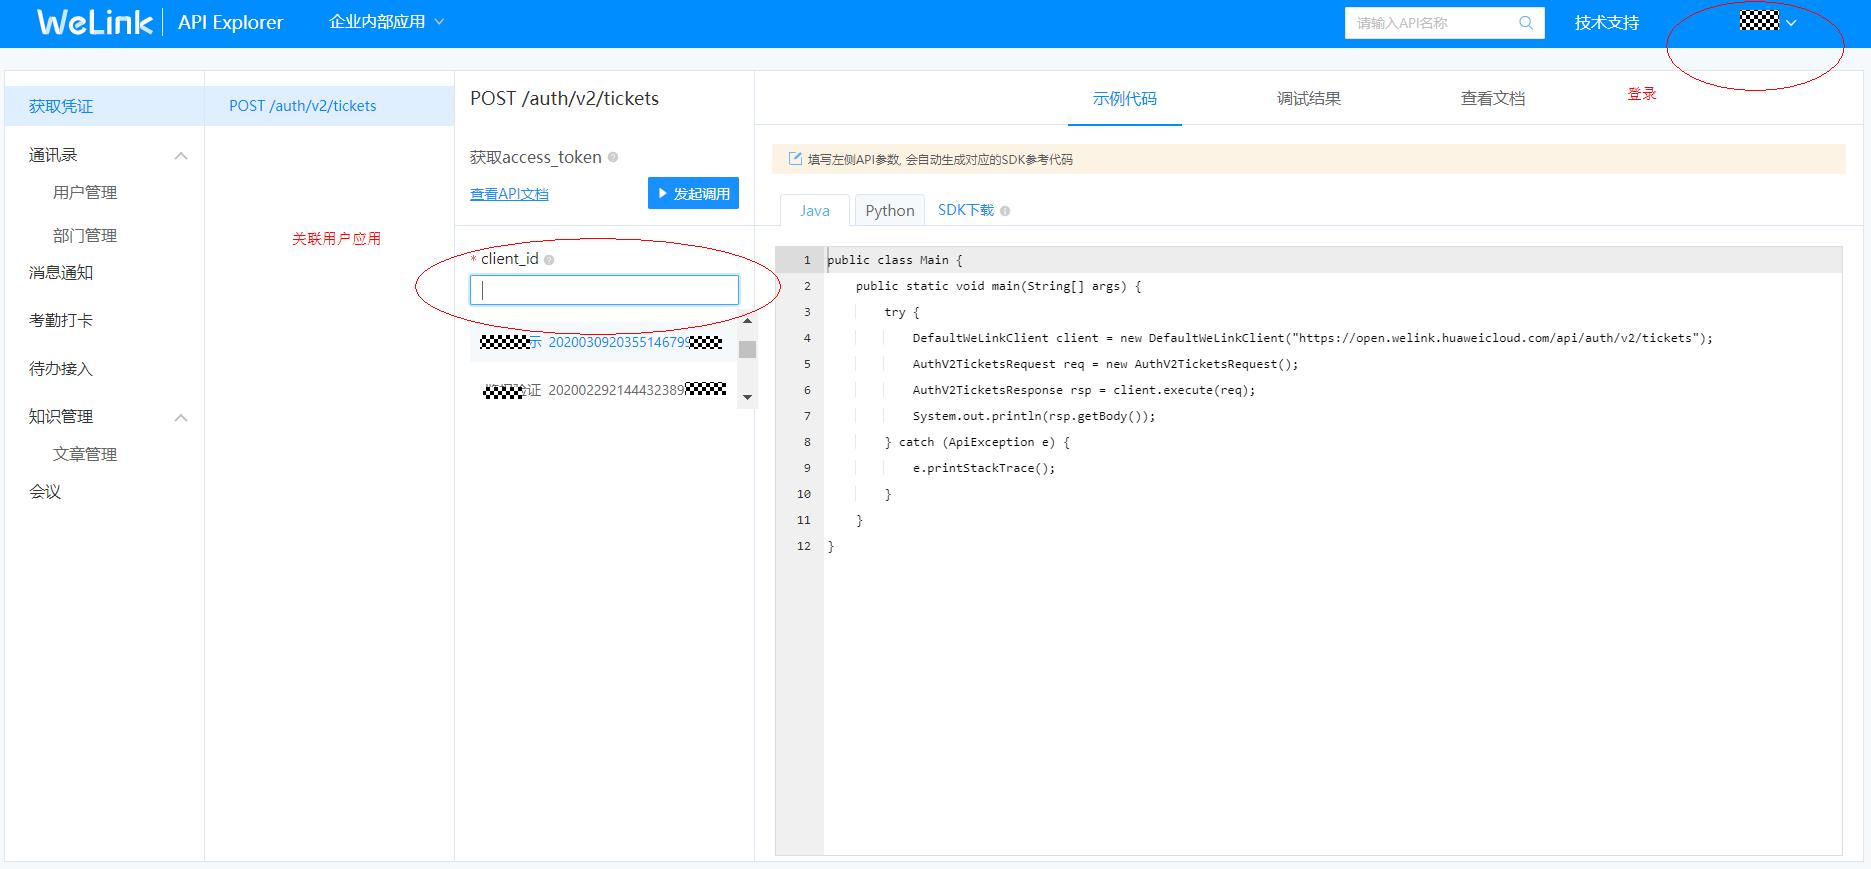Screen dimensions: 1871x869
Task: Click help icon beside 获取access_token
Action: pyautogui.click(x=613, y=157)
